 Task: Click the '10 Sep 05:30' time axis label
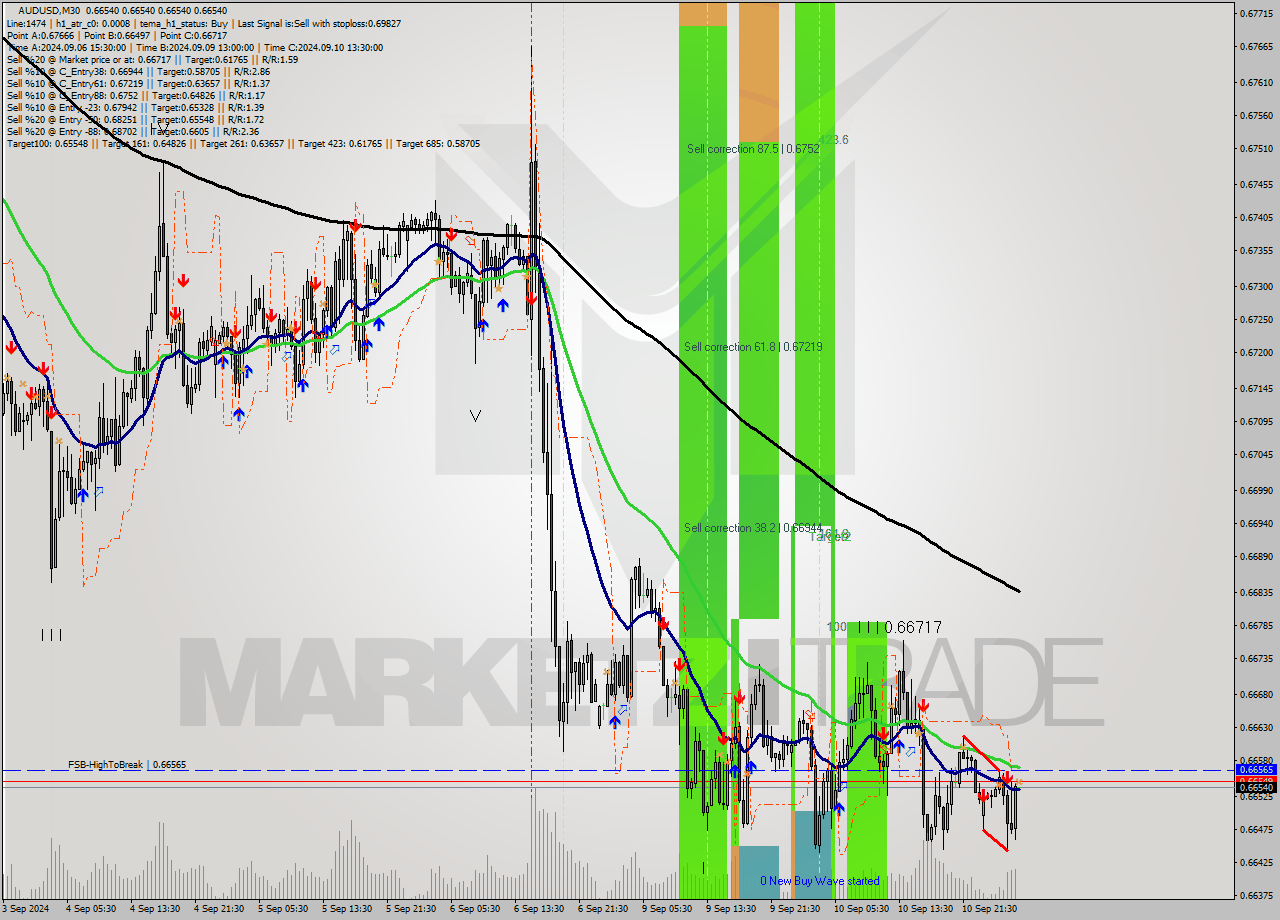click(x=861, y=909)
